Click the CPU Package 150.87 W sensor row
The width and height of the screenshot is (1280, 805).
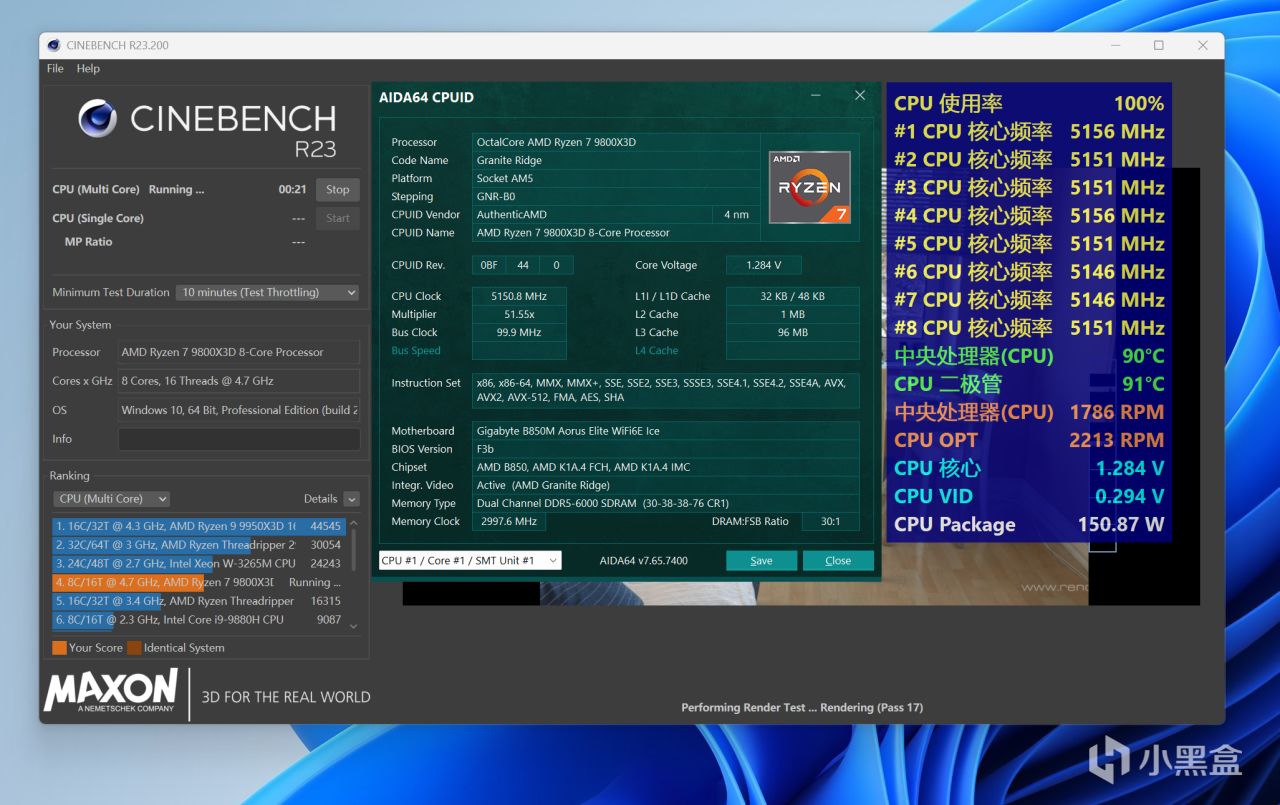[x=1029, y=524]
